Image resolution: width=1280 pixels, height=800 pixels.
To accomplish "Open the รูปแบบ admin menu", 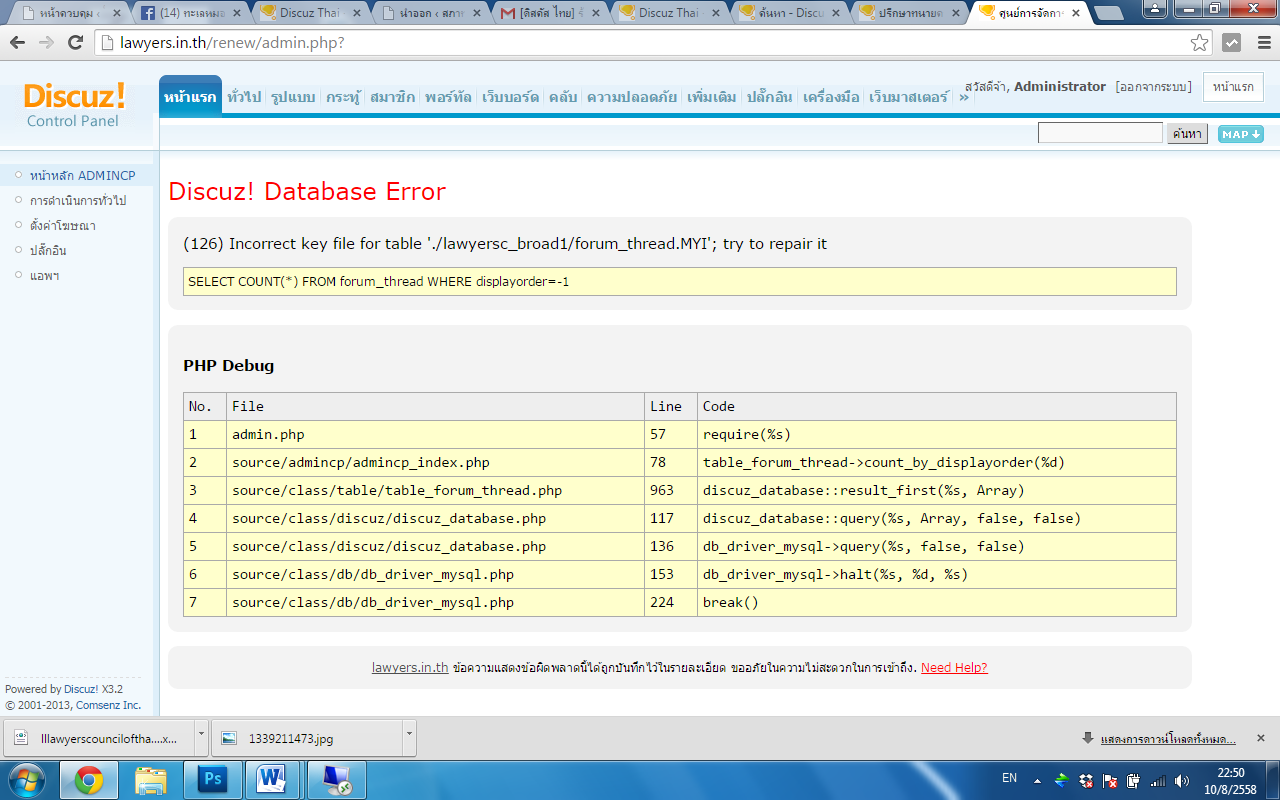I will tap(293, 97).
